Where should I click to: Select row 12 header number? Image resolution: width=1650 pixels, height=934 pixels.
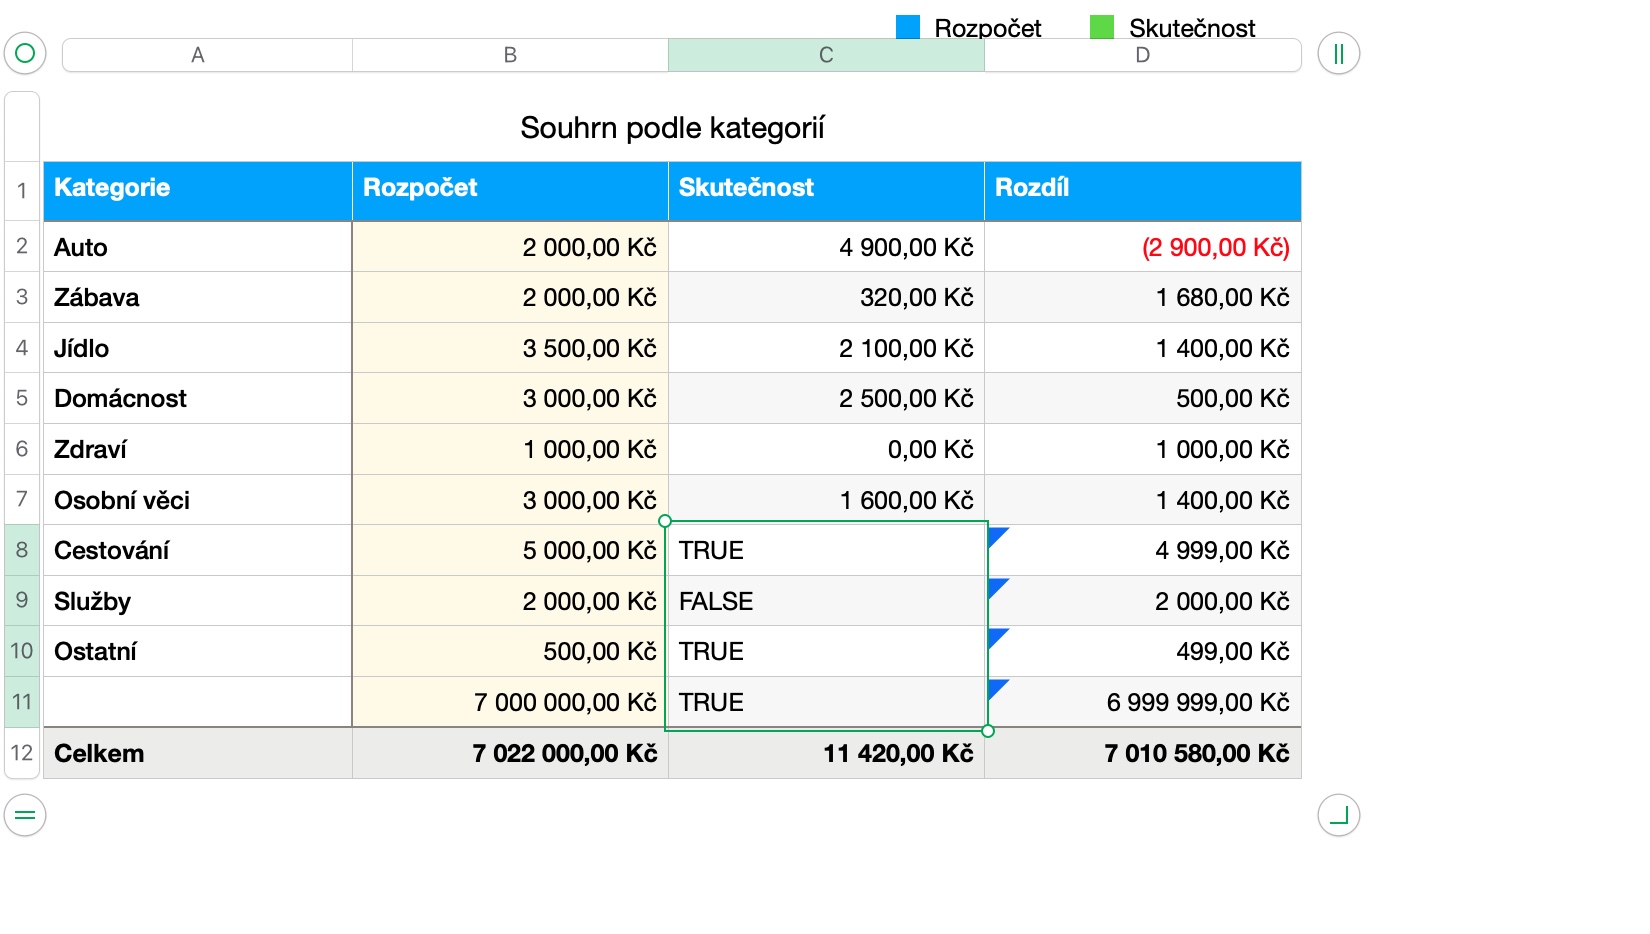[x=22, y=753]
